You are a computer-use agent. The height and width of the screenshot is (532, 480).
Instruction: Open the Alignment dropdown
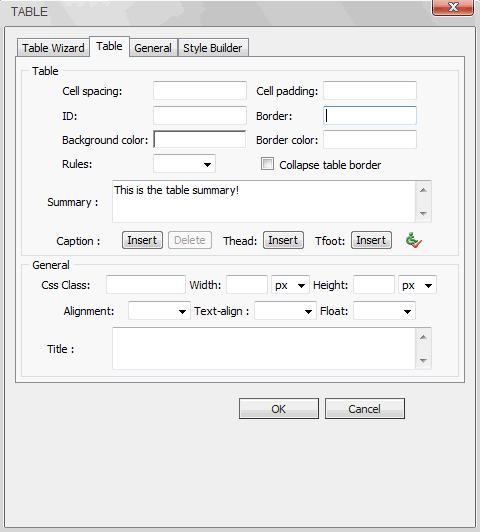159,311
